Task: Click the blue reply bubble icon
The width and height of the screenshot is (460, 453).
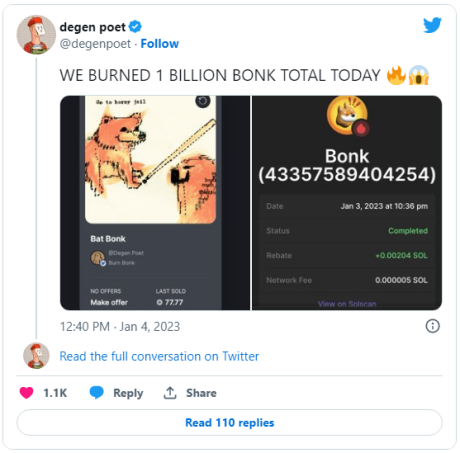Action: (97, 393)
